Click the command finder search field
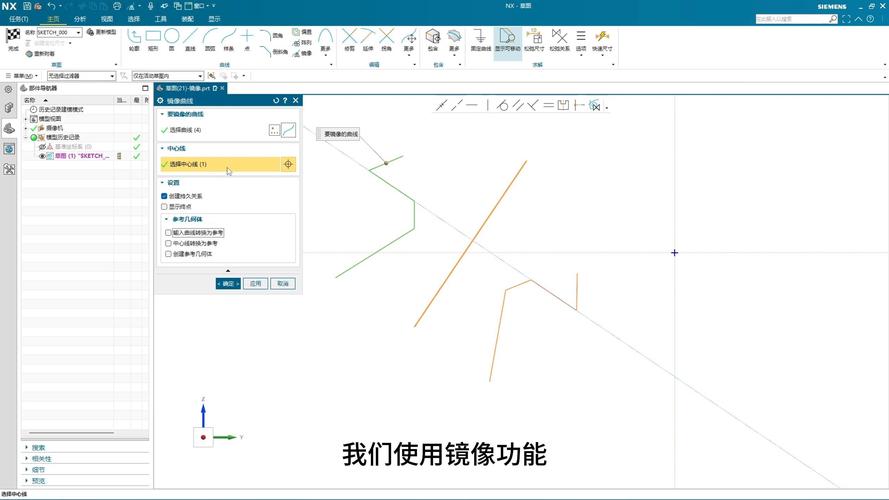The width and height of the screenshot is (889, 500). point(791,19)
